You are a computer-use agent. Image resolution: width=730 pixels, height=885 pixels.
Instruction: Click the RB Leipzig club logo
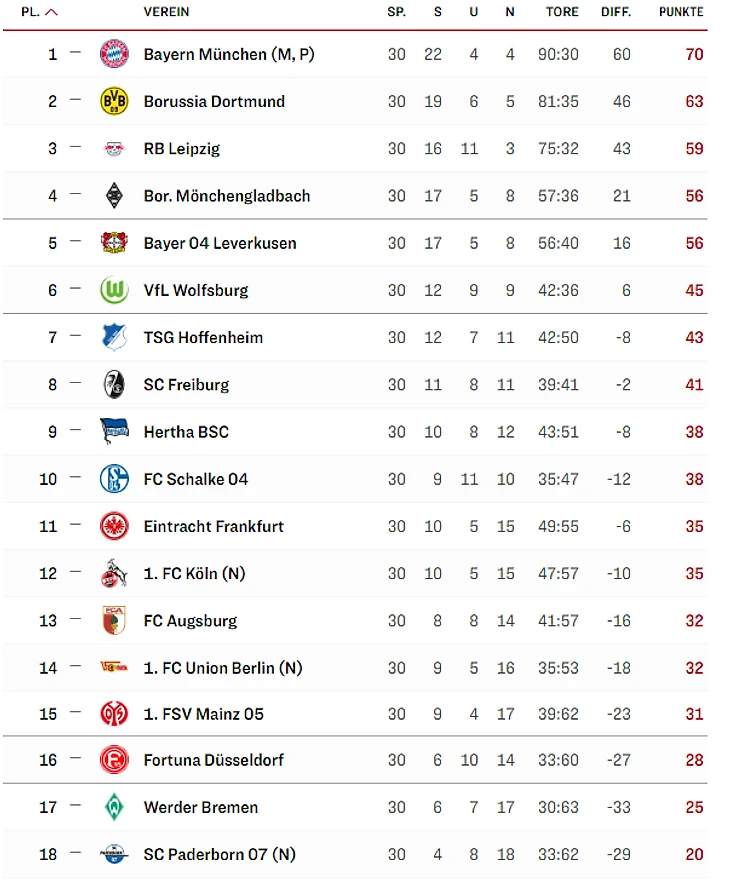[114, 149]
